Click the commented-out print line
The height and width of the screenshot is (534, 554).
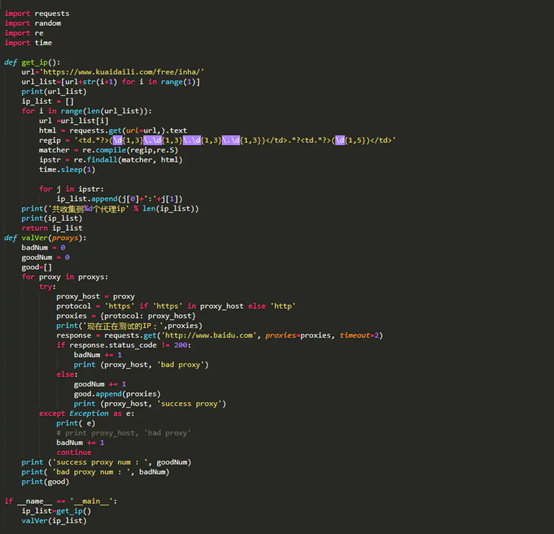click(x=124, y=433)
